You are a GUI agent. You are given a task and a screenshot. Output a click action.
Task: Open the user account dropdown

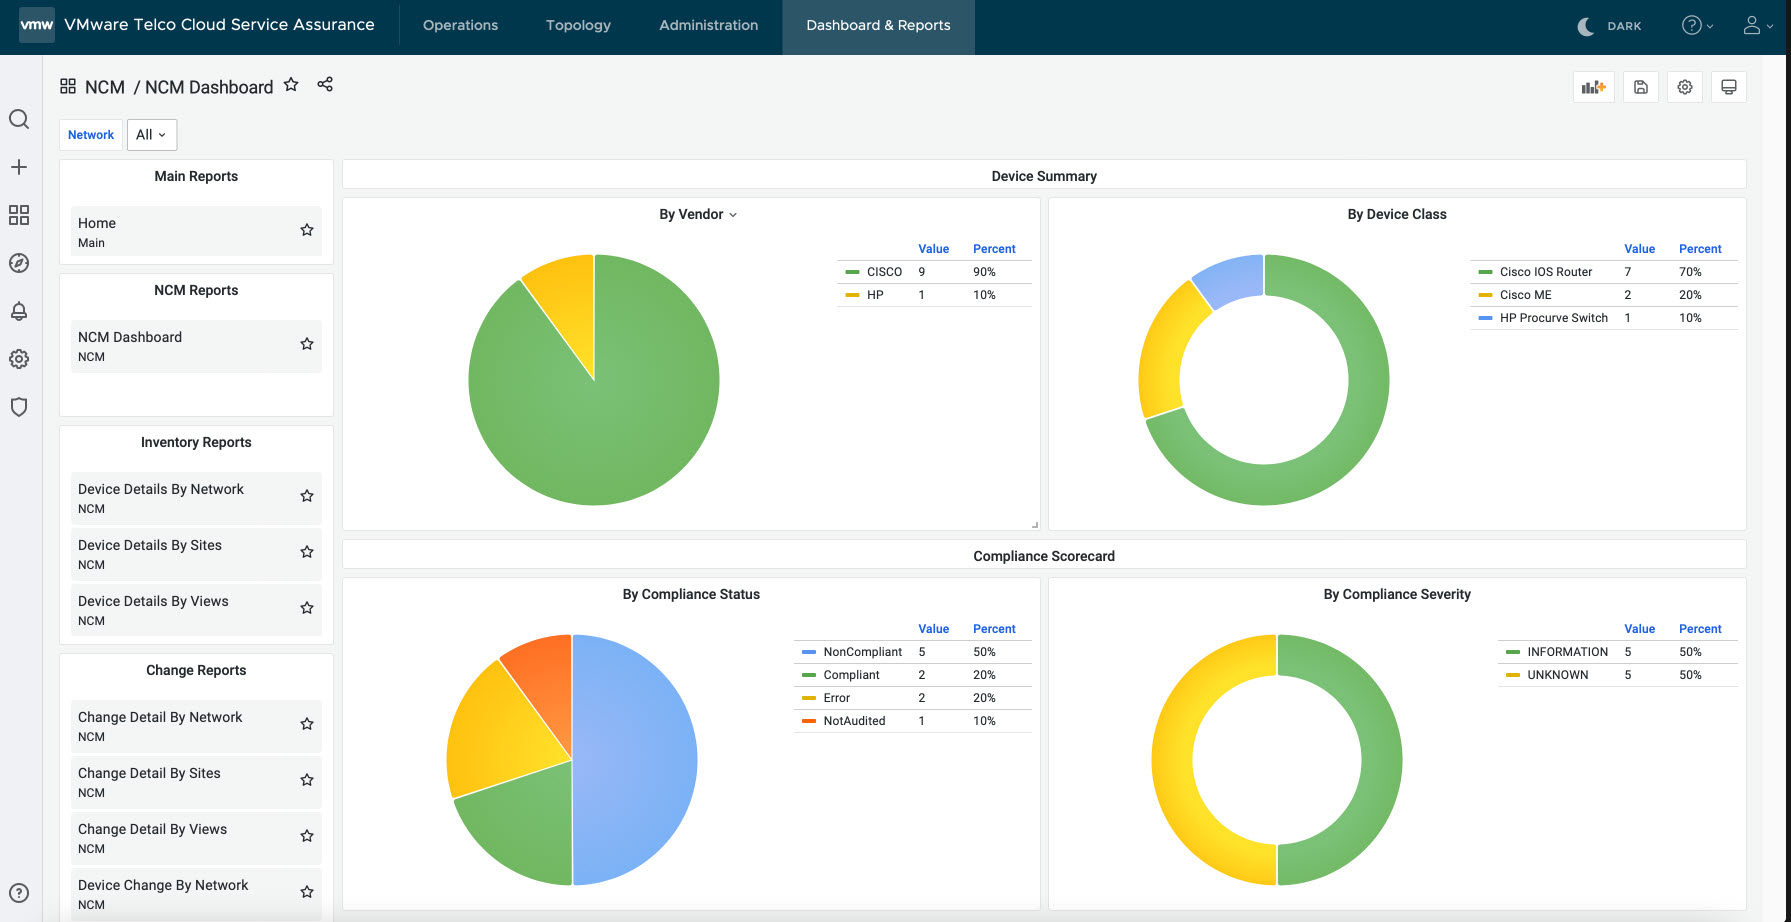1758,26
